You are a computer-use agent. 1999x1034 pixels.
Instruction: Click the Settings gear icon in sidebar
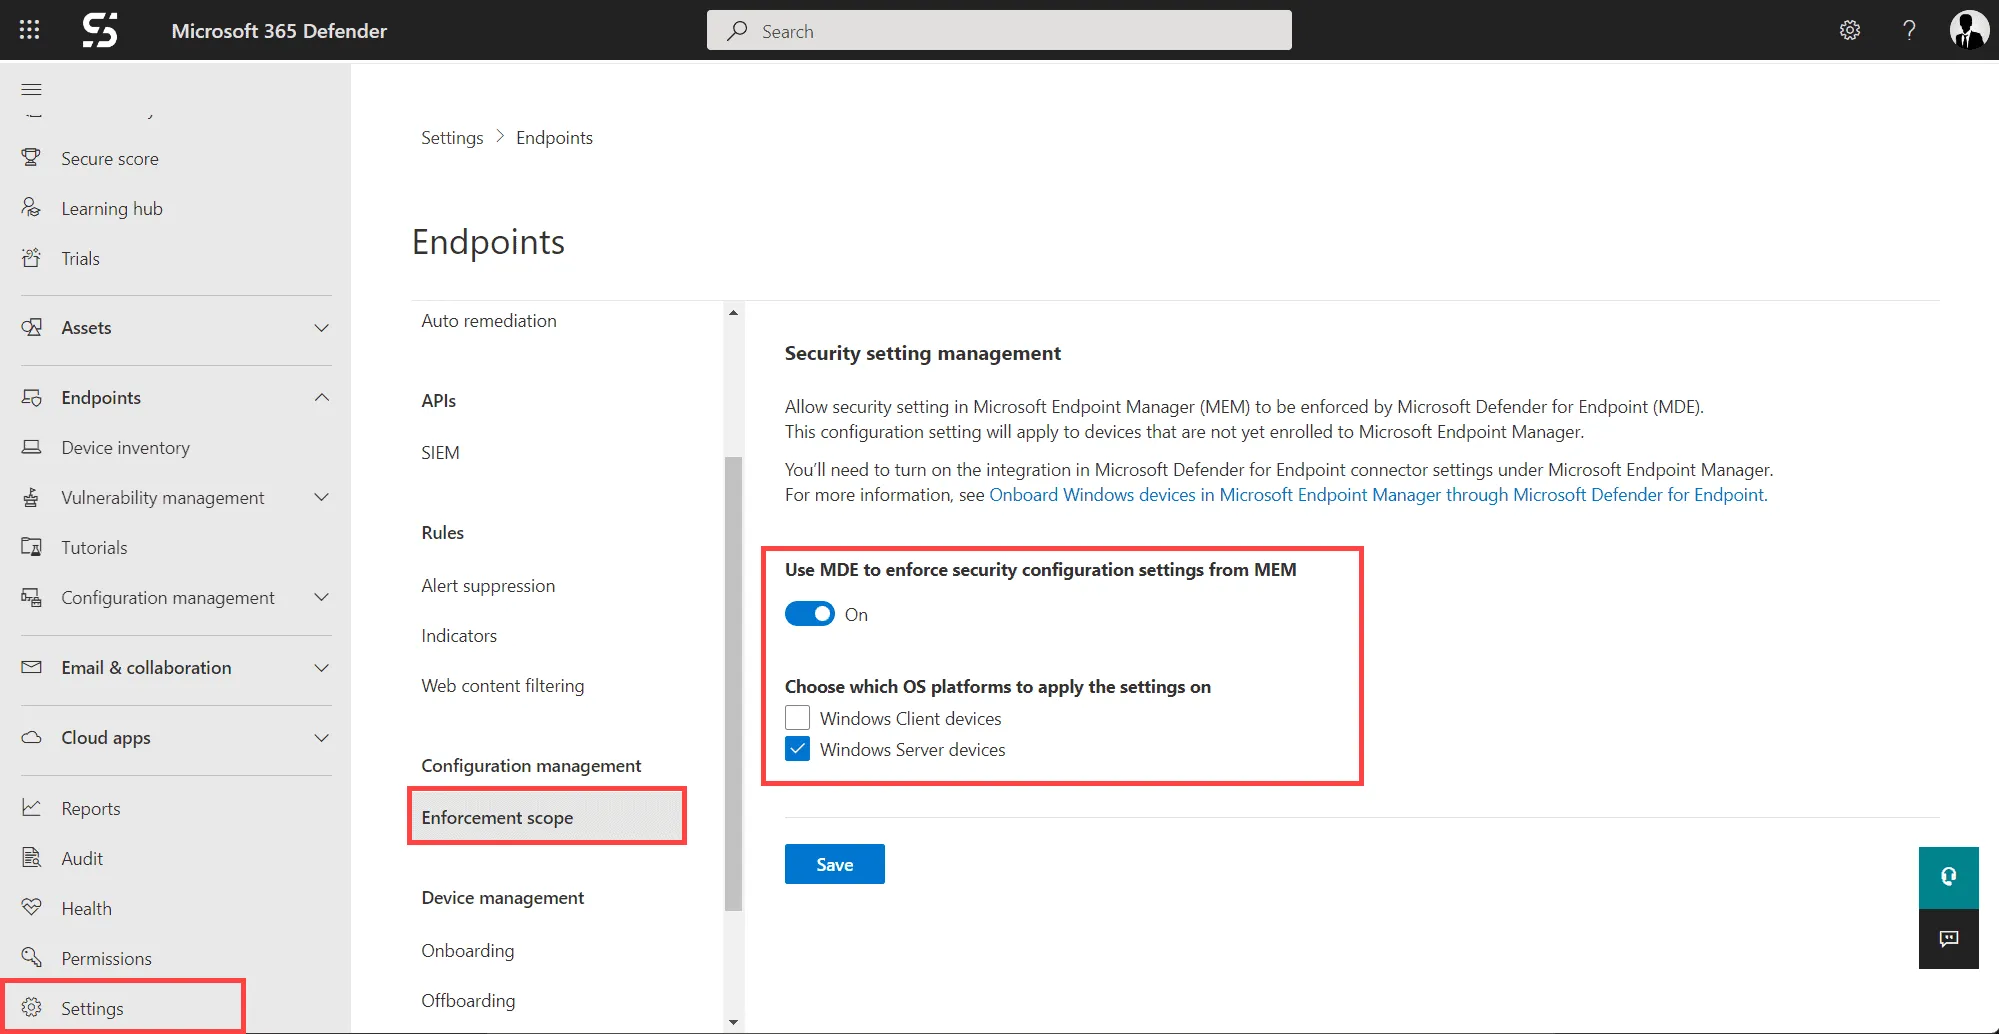32,1007
